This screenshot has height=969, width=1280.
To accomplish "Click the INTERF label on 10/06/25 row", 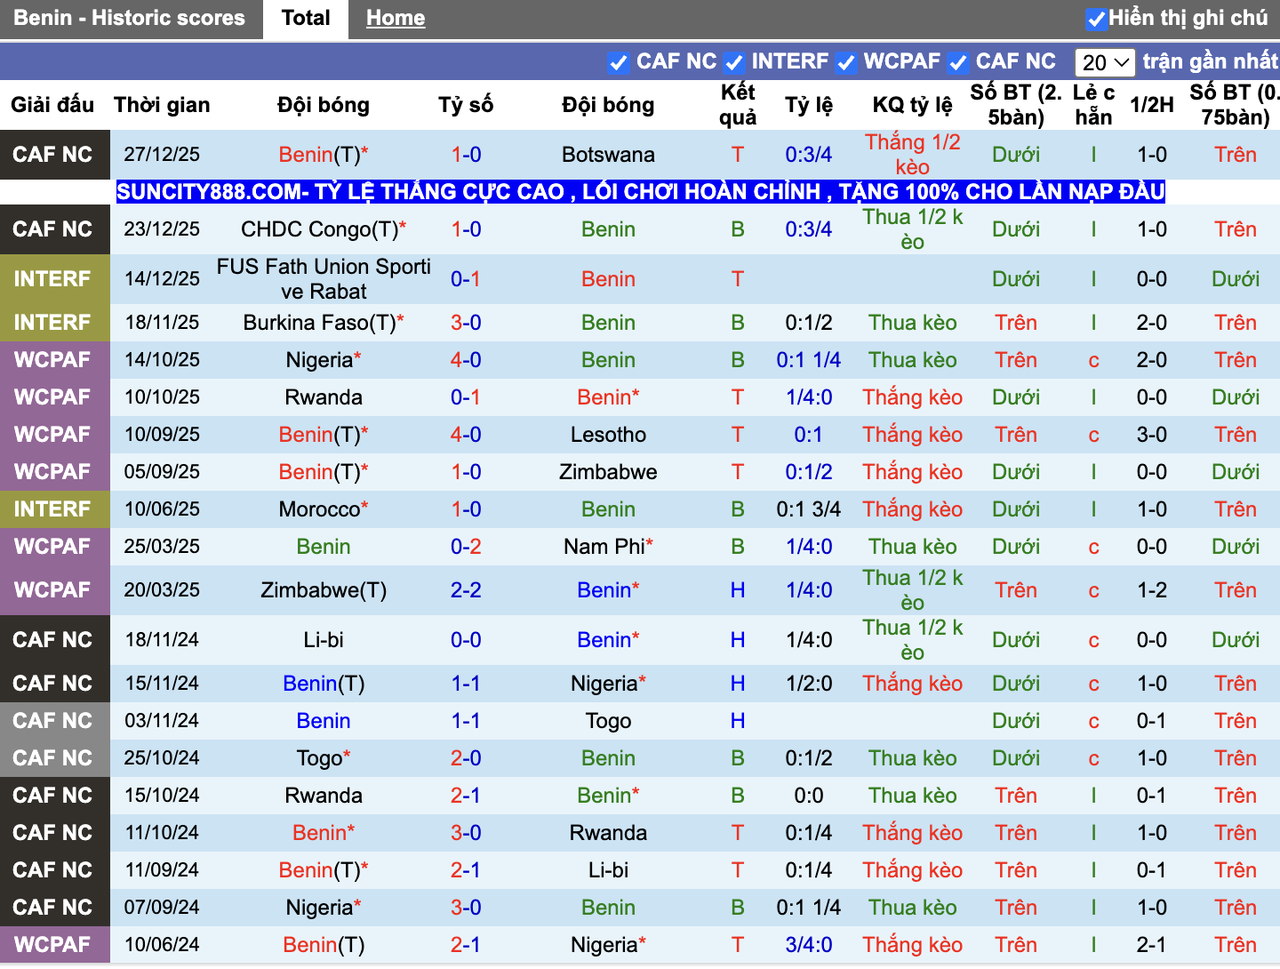I will pyautogui.click(x=53, y=509).
